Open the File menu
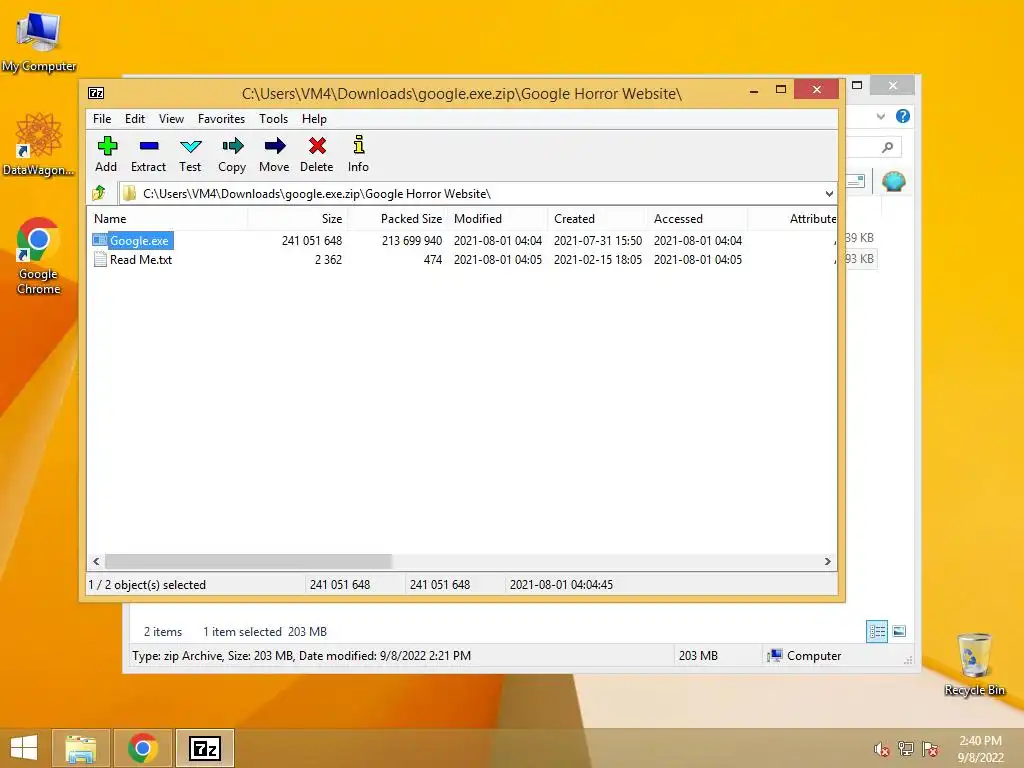Screen dimensions: 1024x768 (102, 119)
